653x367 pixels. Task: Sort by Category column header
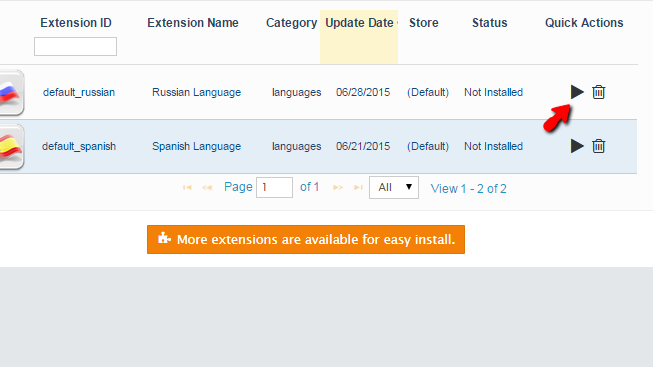click(292, 22)
